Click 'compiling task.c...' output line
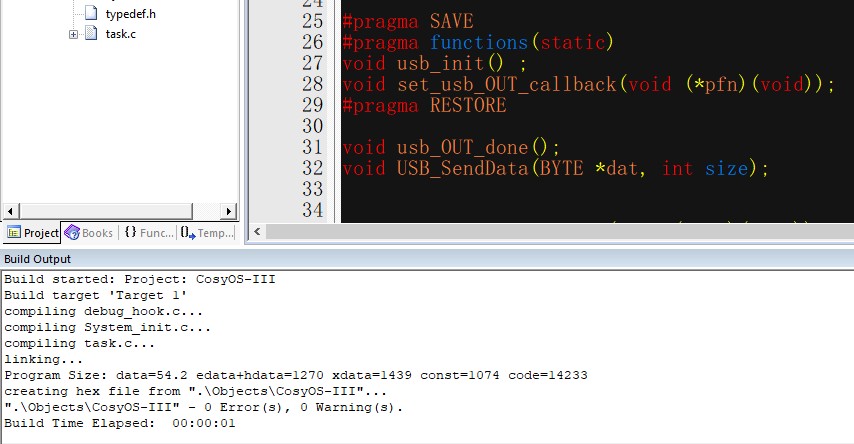Screen dimensions: 854x444 pyautogui.click(x=80, y=343)
